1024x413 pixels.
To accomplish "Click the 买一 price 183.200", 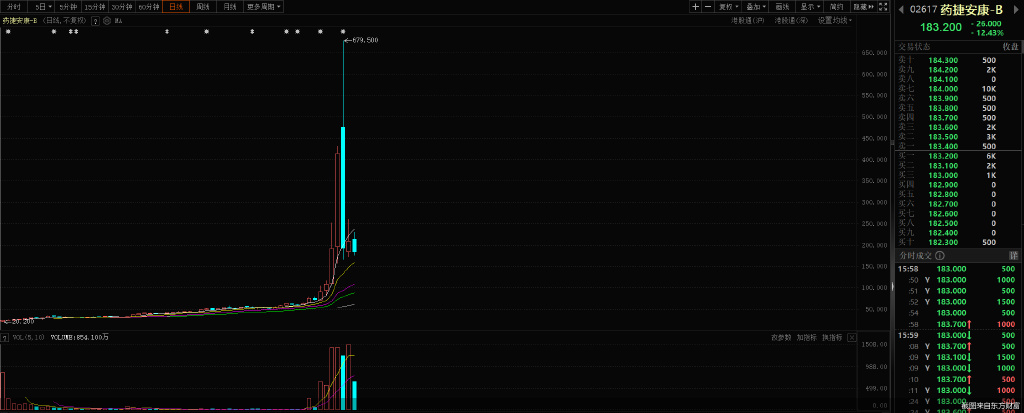I will click(942, 157).
